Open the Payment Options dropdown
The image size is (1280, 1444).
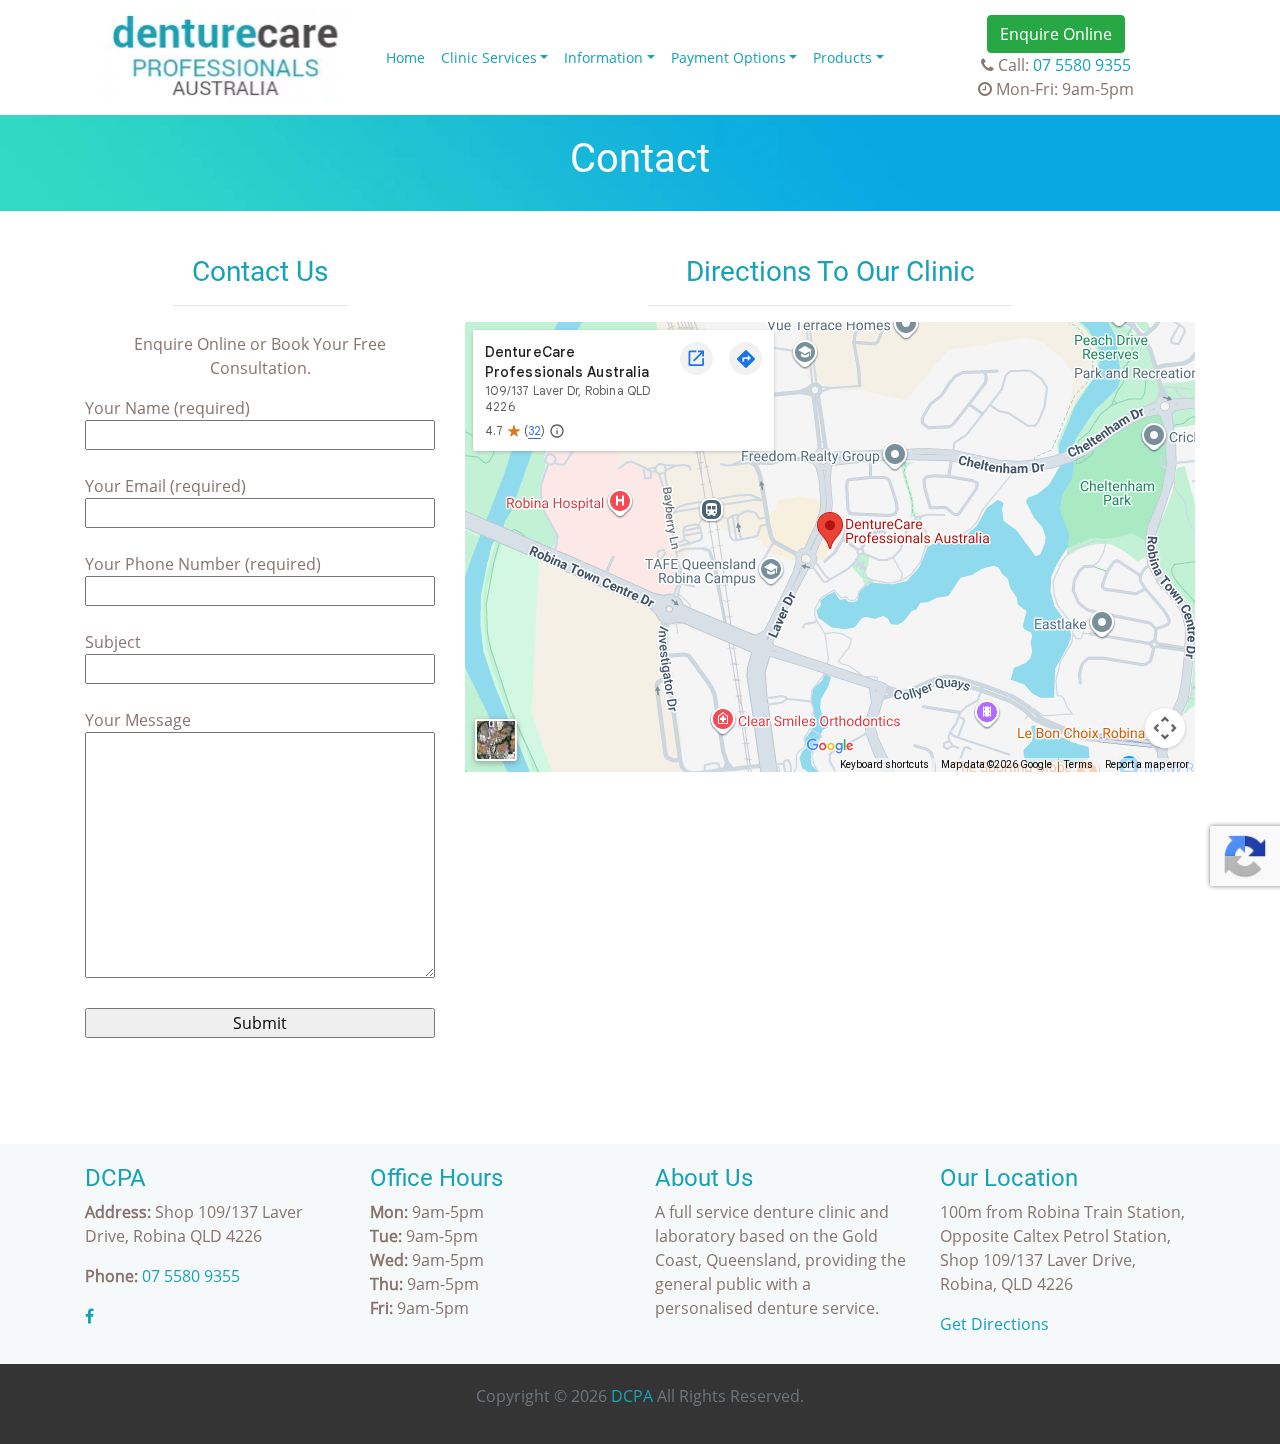click(x=734, y=58)
